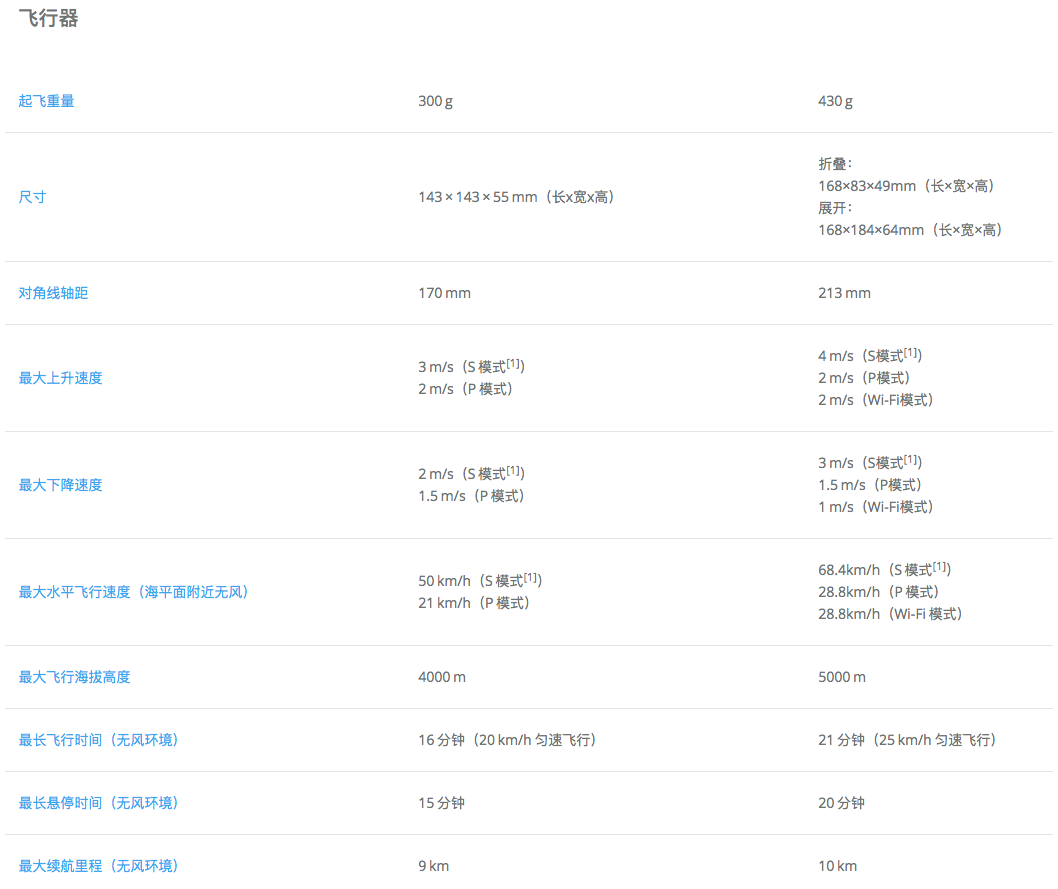The width and height of the screenshot is (1058, 889).
Task: Click footnote [1] in 最大下降速度 row after 3 m/s
Action: [x=912, y=460]
